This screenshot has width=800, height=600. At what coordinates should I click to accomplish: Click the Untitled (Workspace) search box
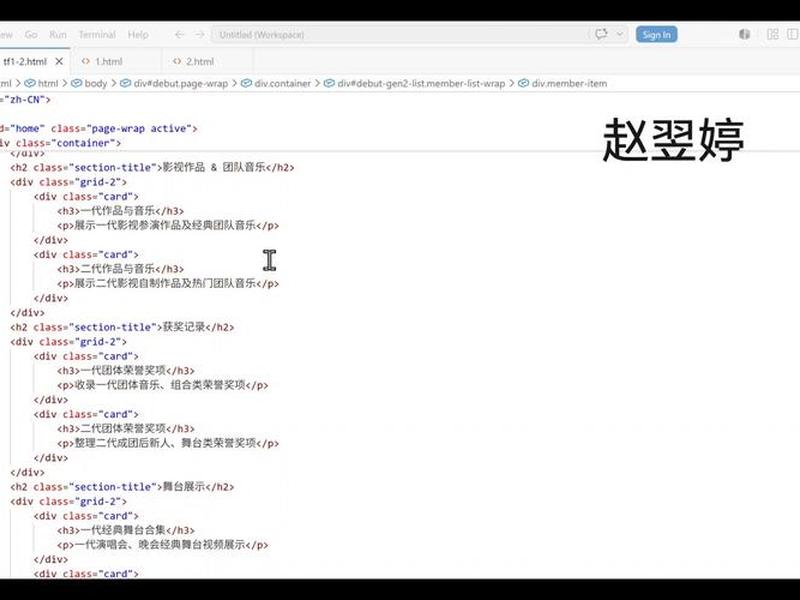(x=399, y=35)
